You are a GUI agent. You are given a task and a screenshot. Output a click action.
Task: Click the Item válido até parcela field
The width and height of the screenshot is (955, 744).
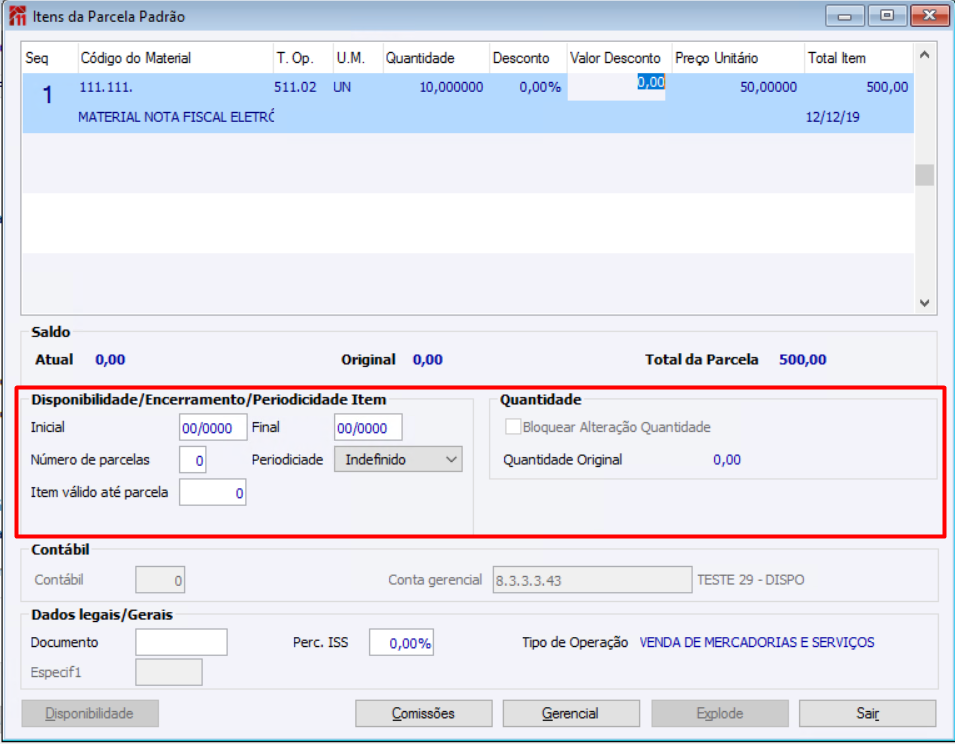[213, 493]
